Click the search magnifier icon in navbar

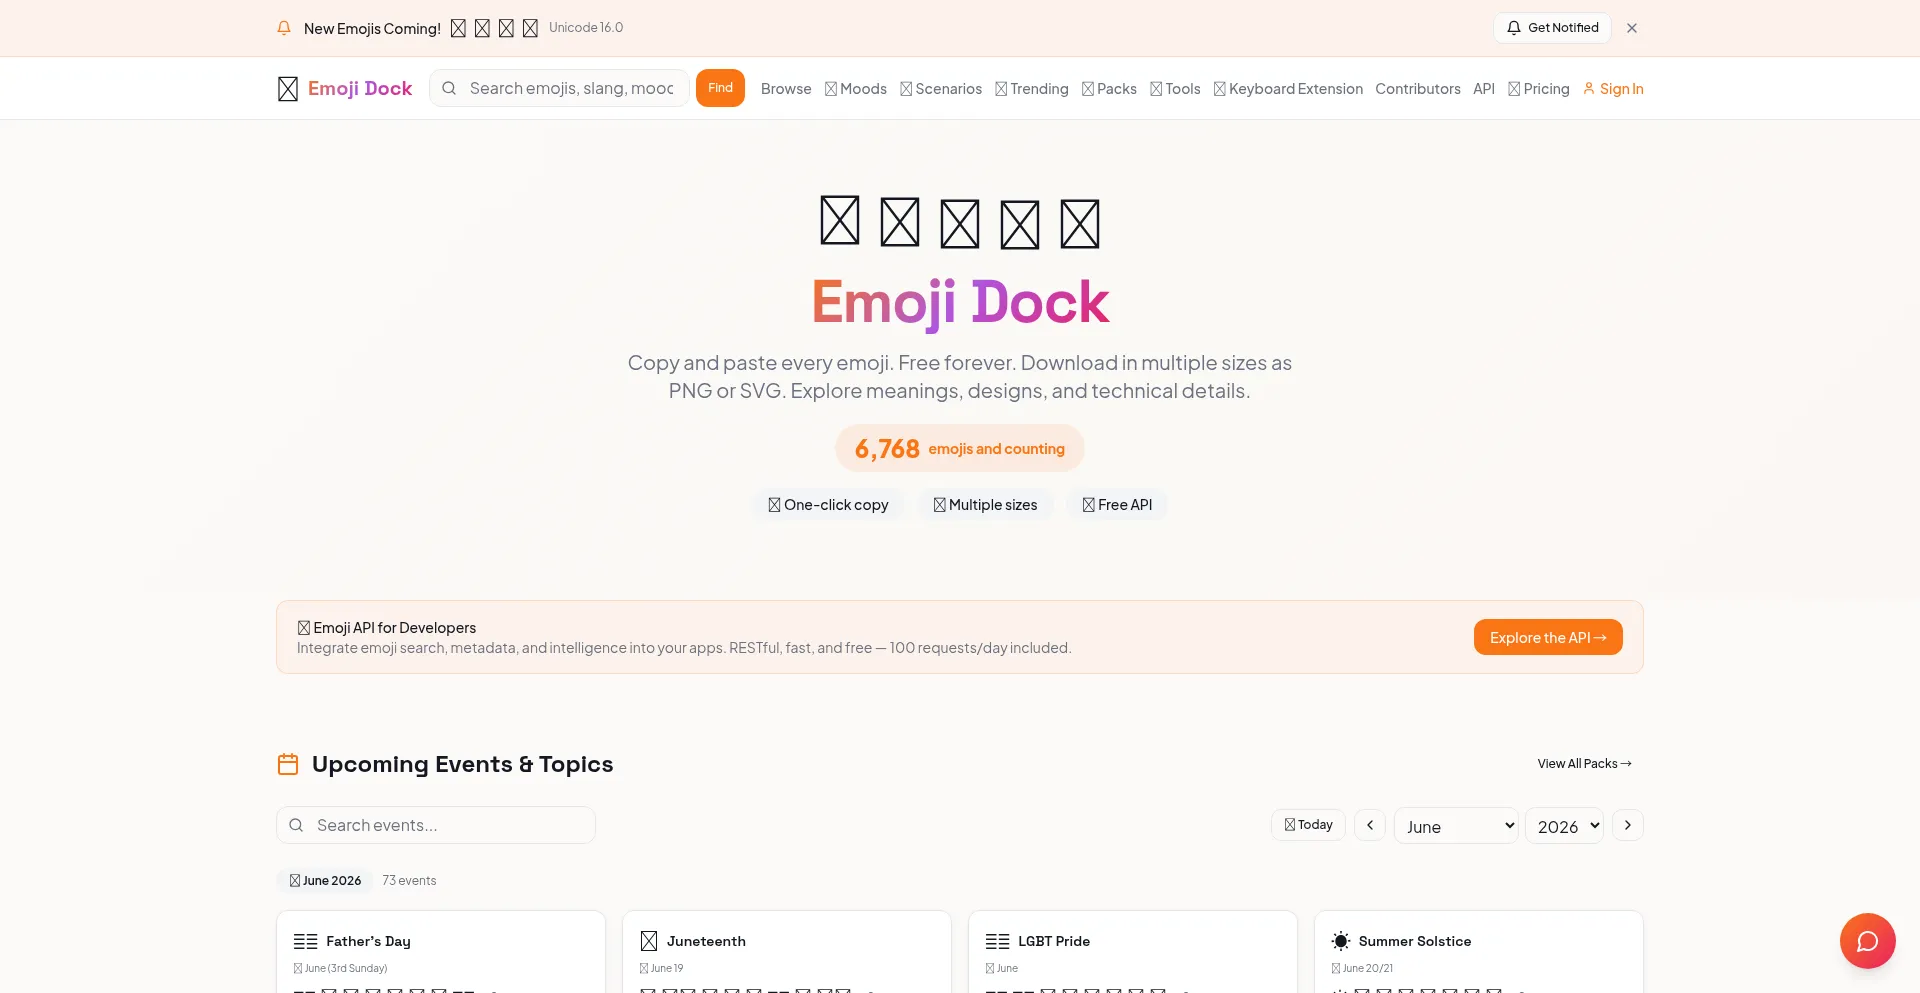(x=449, y=88)
